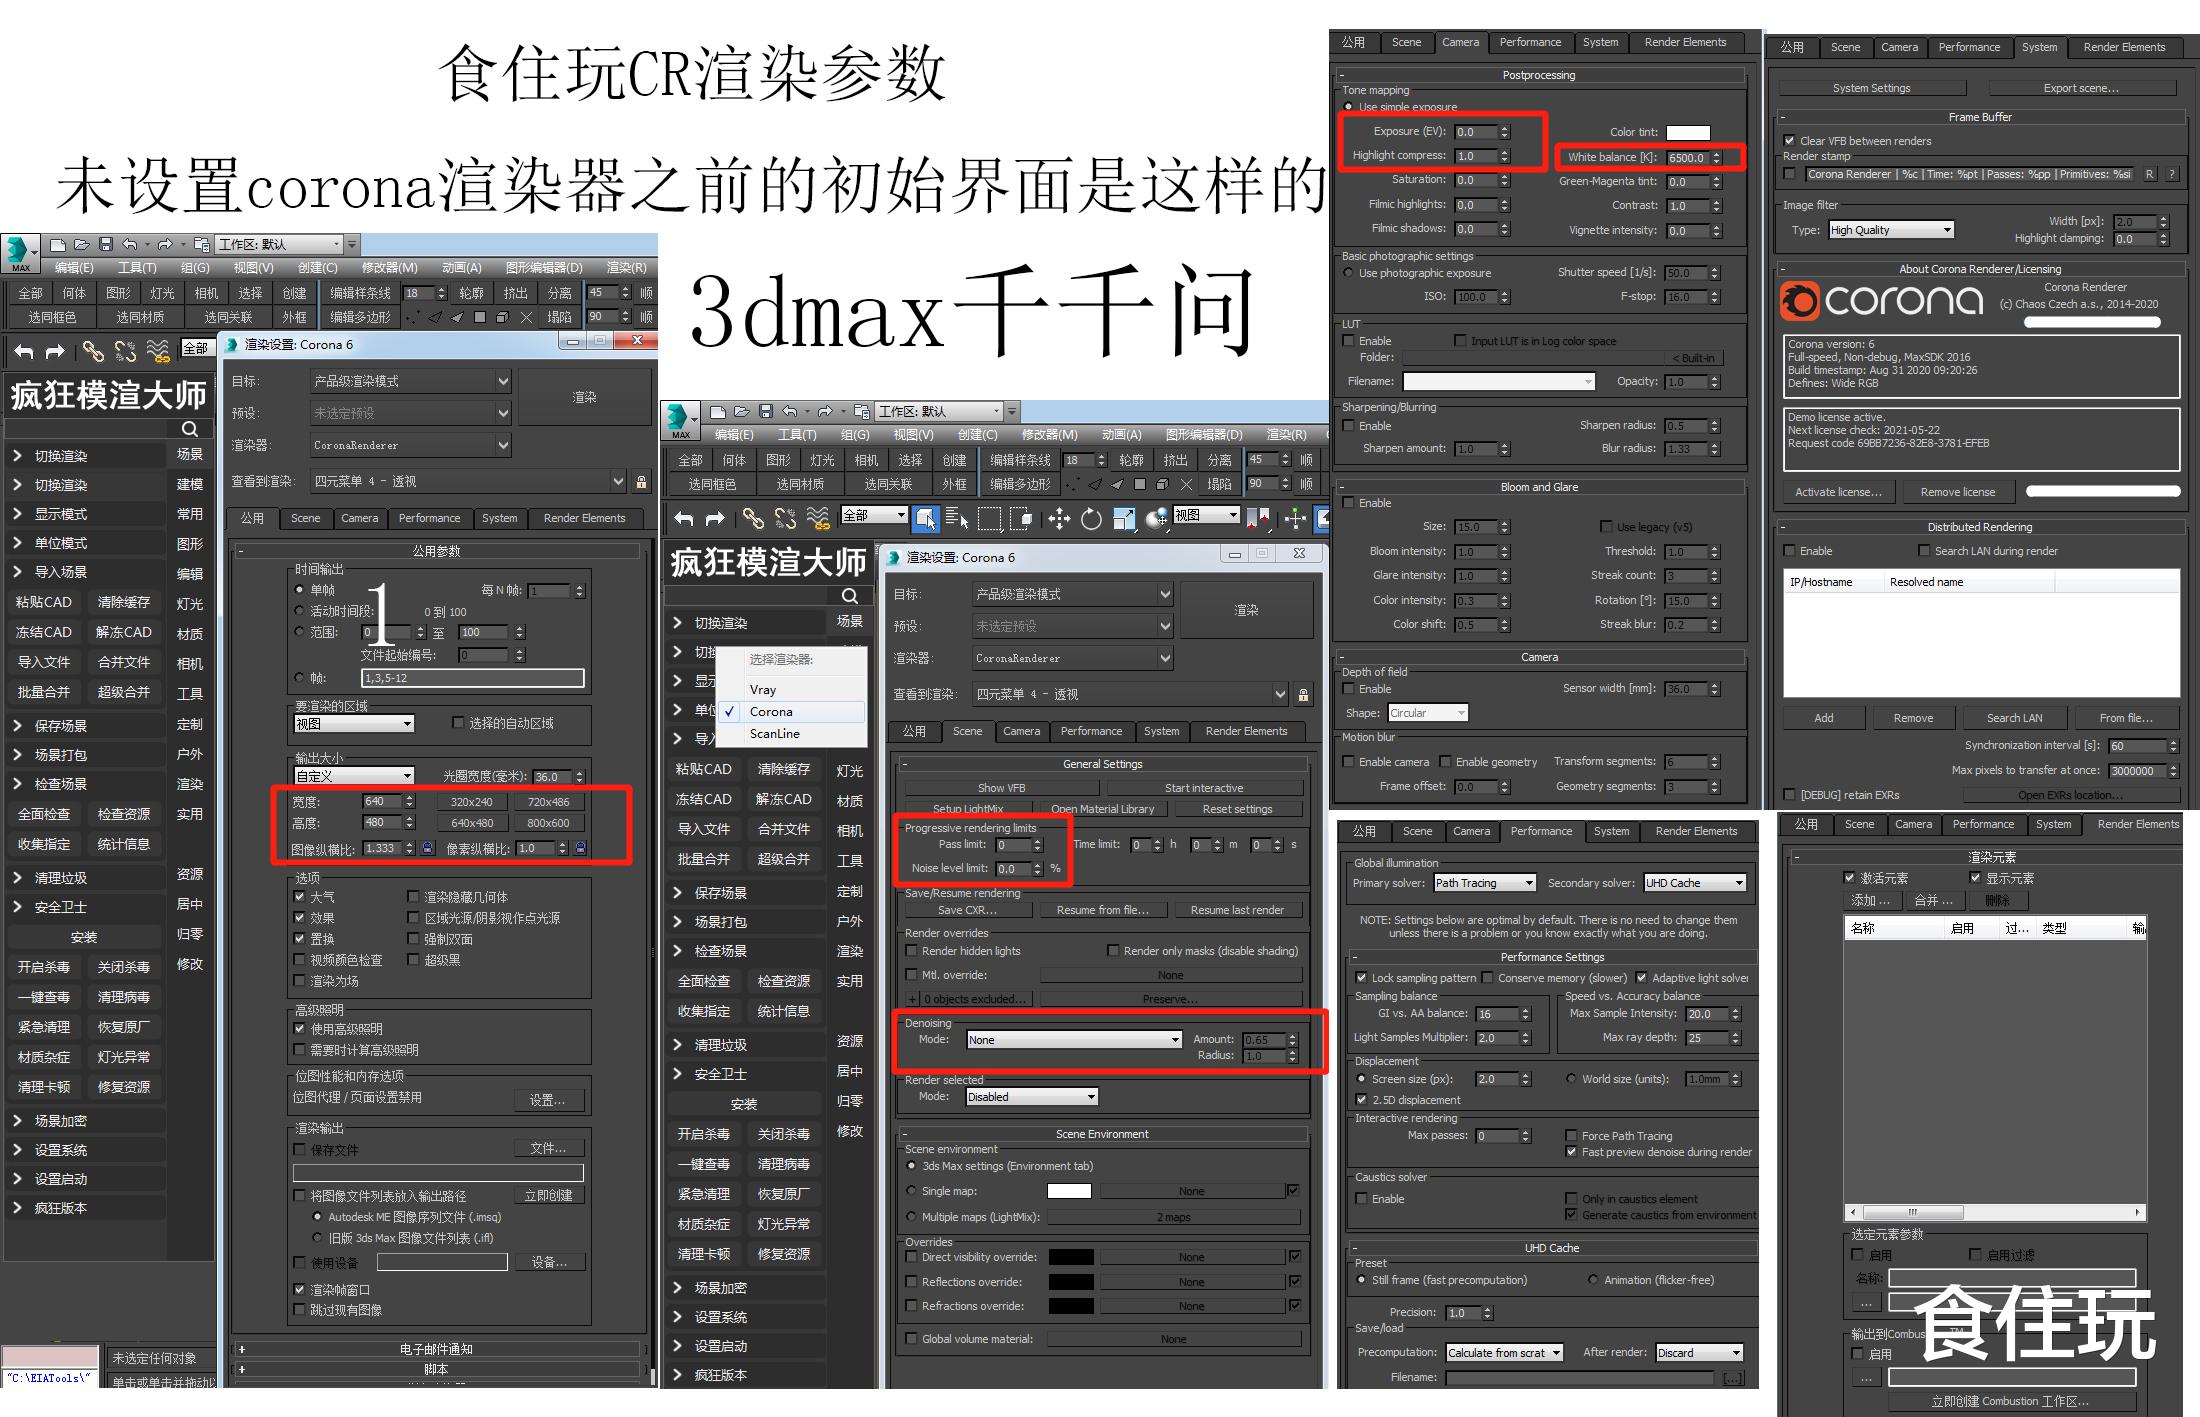Screen dimensions: 2200x1417
Task: Toggle Clear VFB between renders checkbox
Action: tap(1790, 141)
